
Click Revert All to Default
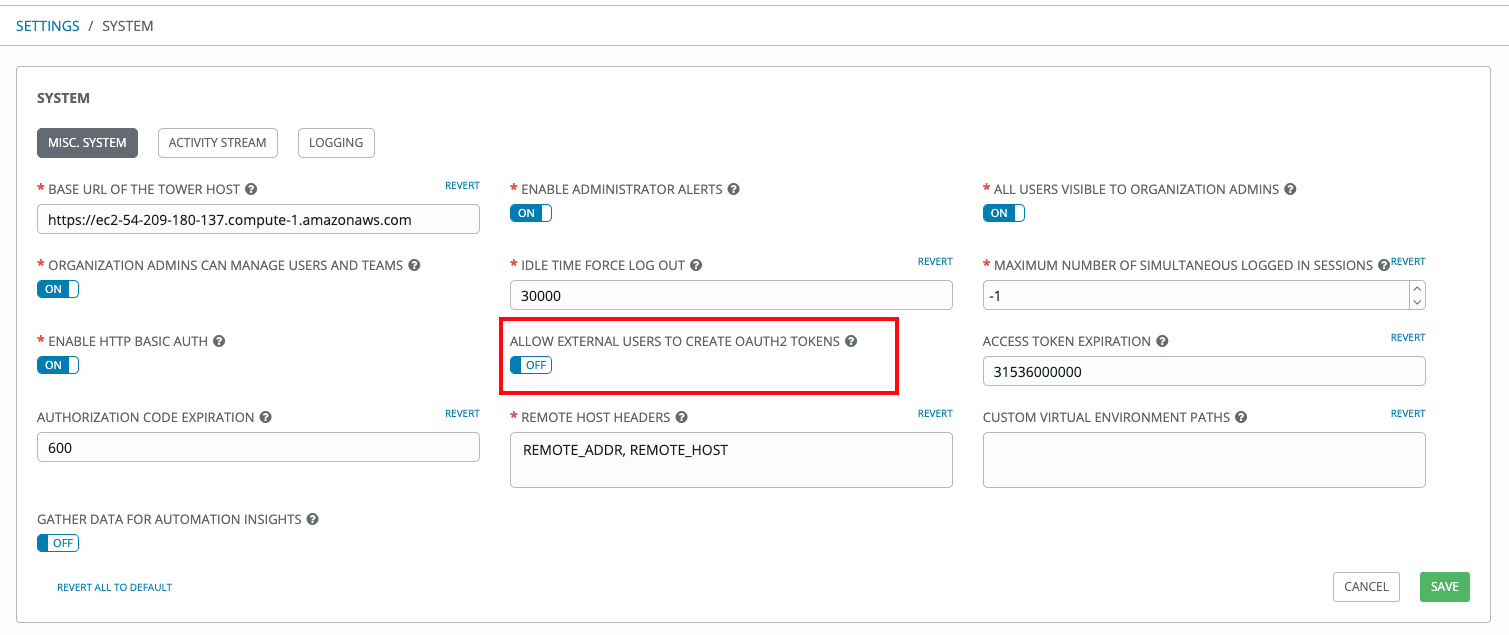[115, 588]
